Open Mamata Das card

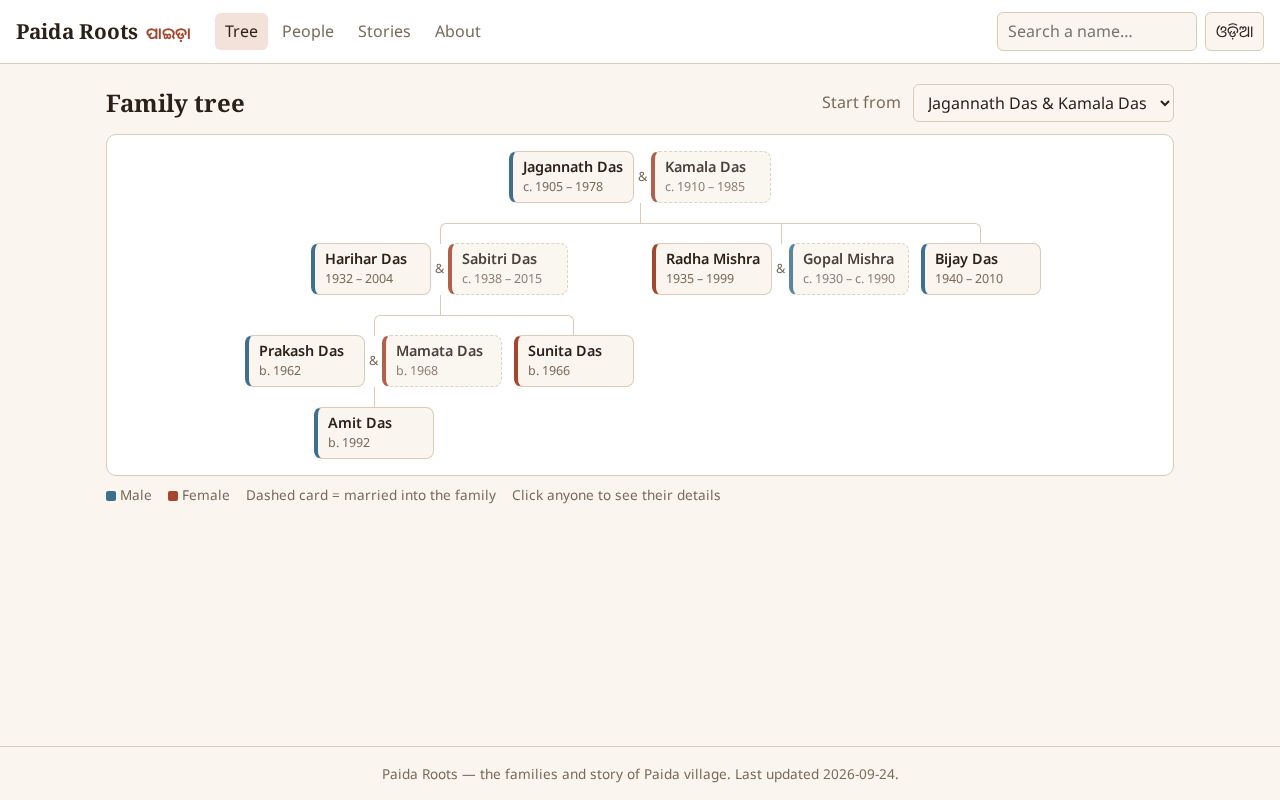click(442, 361)
